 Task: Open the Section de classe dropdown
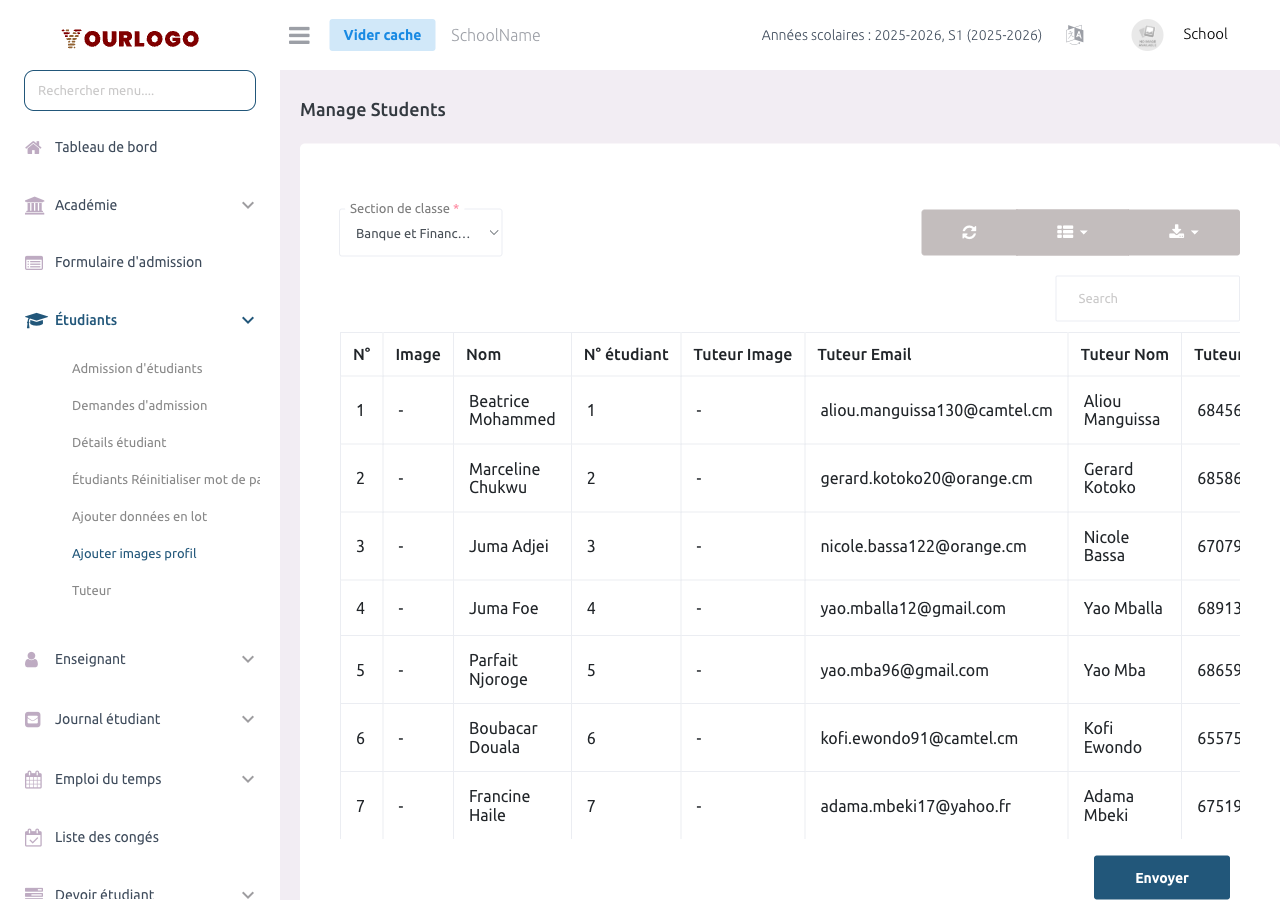(x=421, y=233)
